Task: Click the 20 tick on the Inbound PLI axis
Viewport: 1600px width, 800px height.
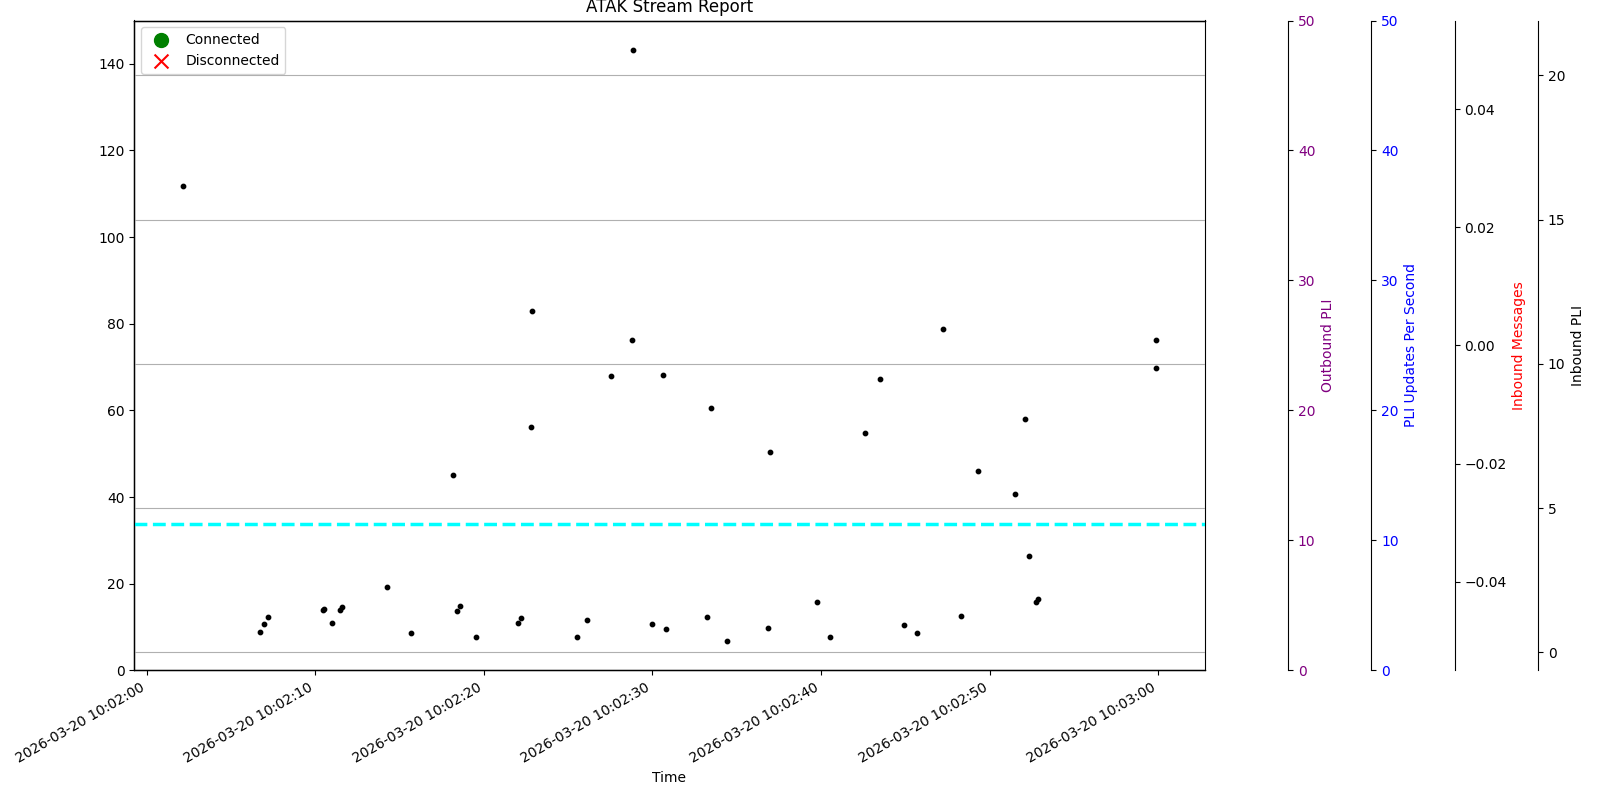Action: (1556, 76)
